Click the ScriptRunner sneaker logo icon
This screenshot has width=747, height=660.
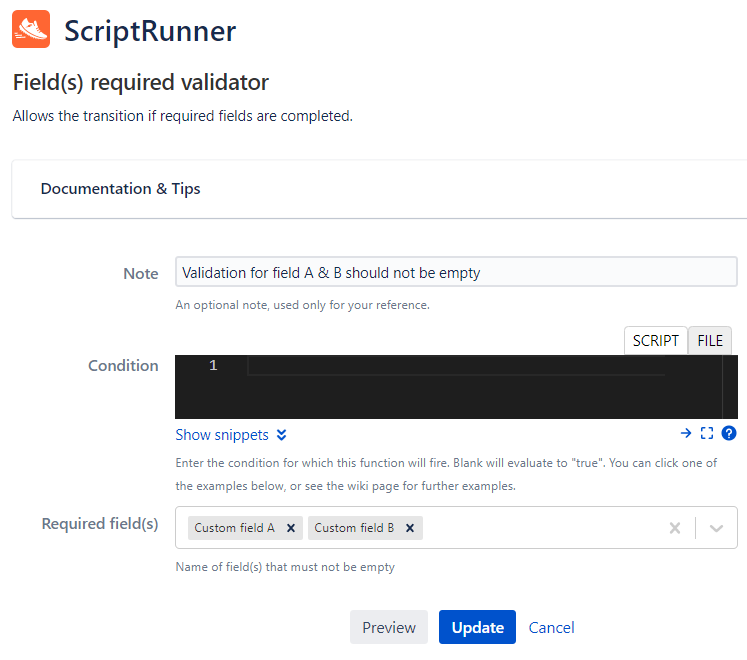[x=31, y=29]
